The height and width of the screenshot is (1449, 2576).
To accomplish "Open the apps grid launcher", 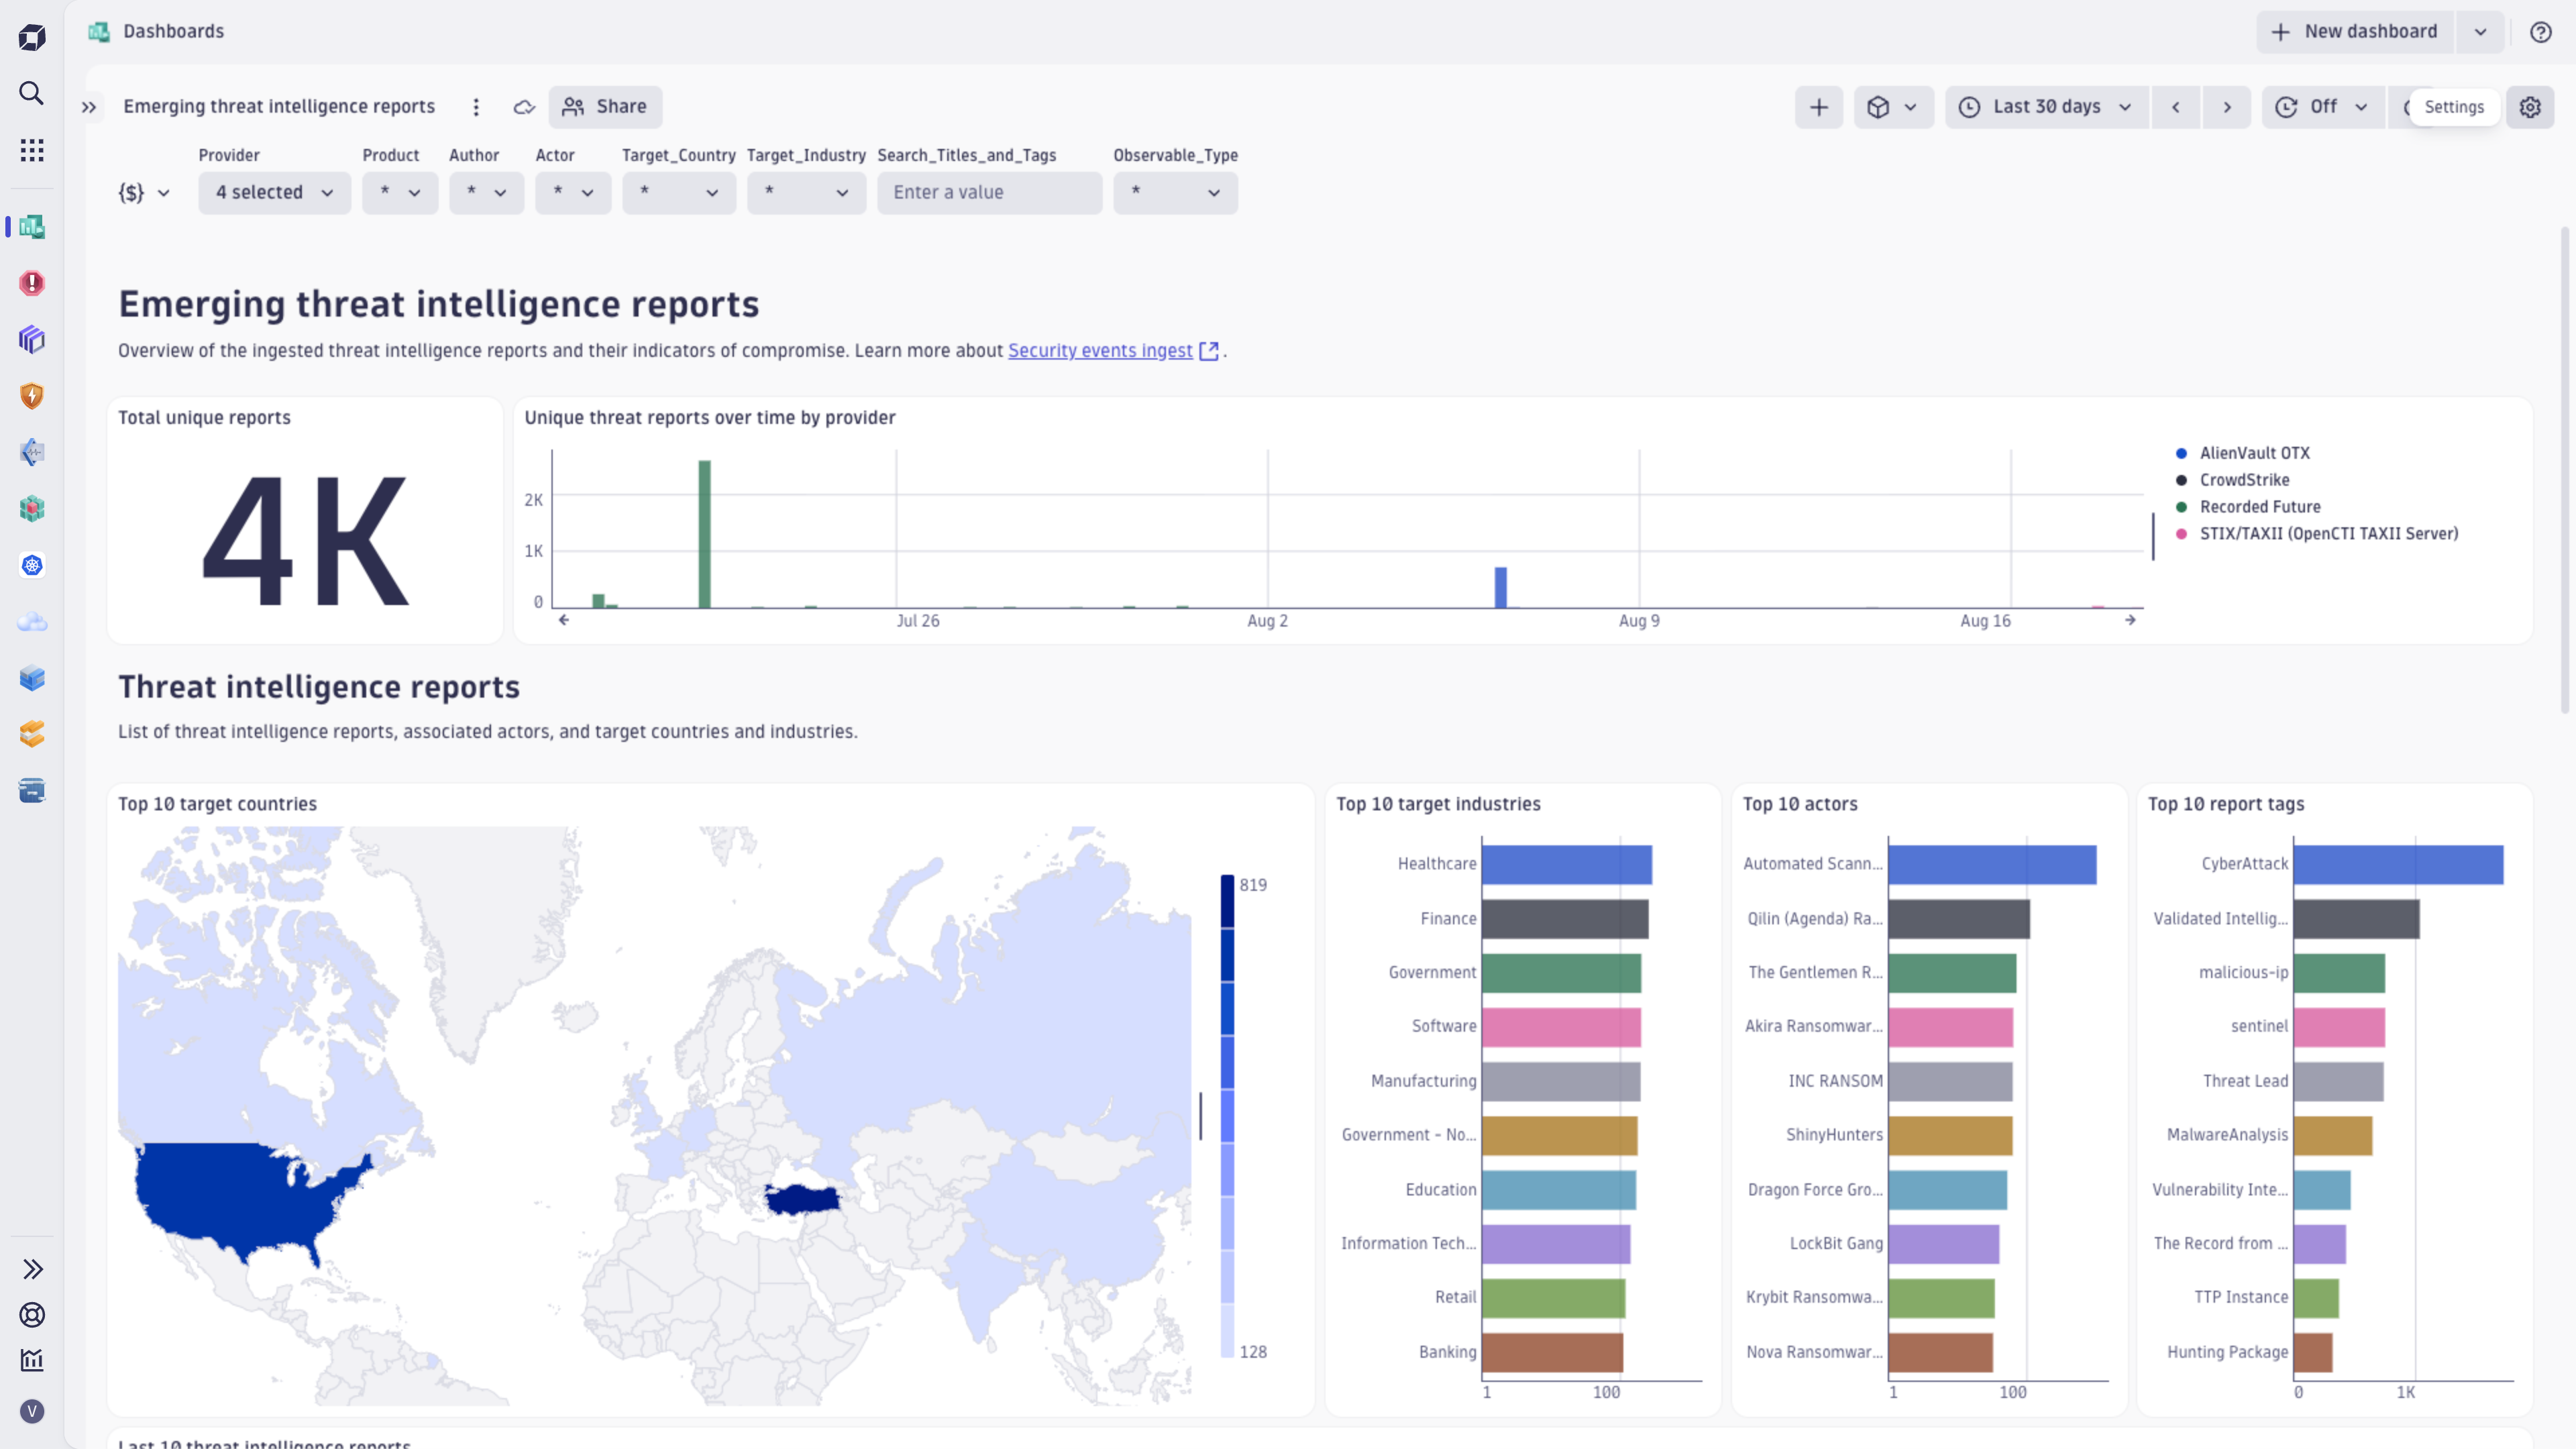I will [x=32, y=150].
